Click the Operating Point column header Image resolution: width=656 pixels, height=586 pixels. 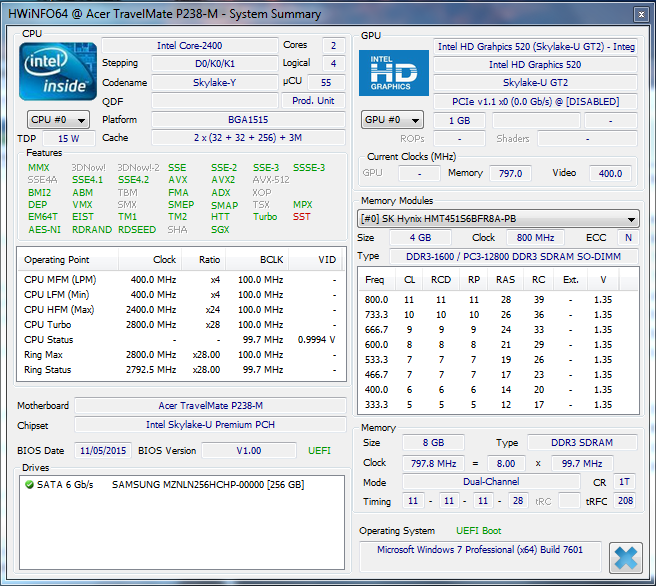click(x=68, y=260)
